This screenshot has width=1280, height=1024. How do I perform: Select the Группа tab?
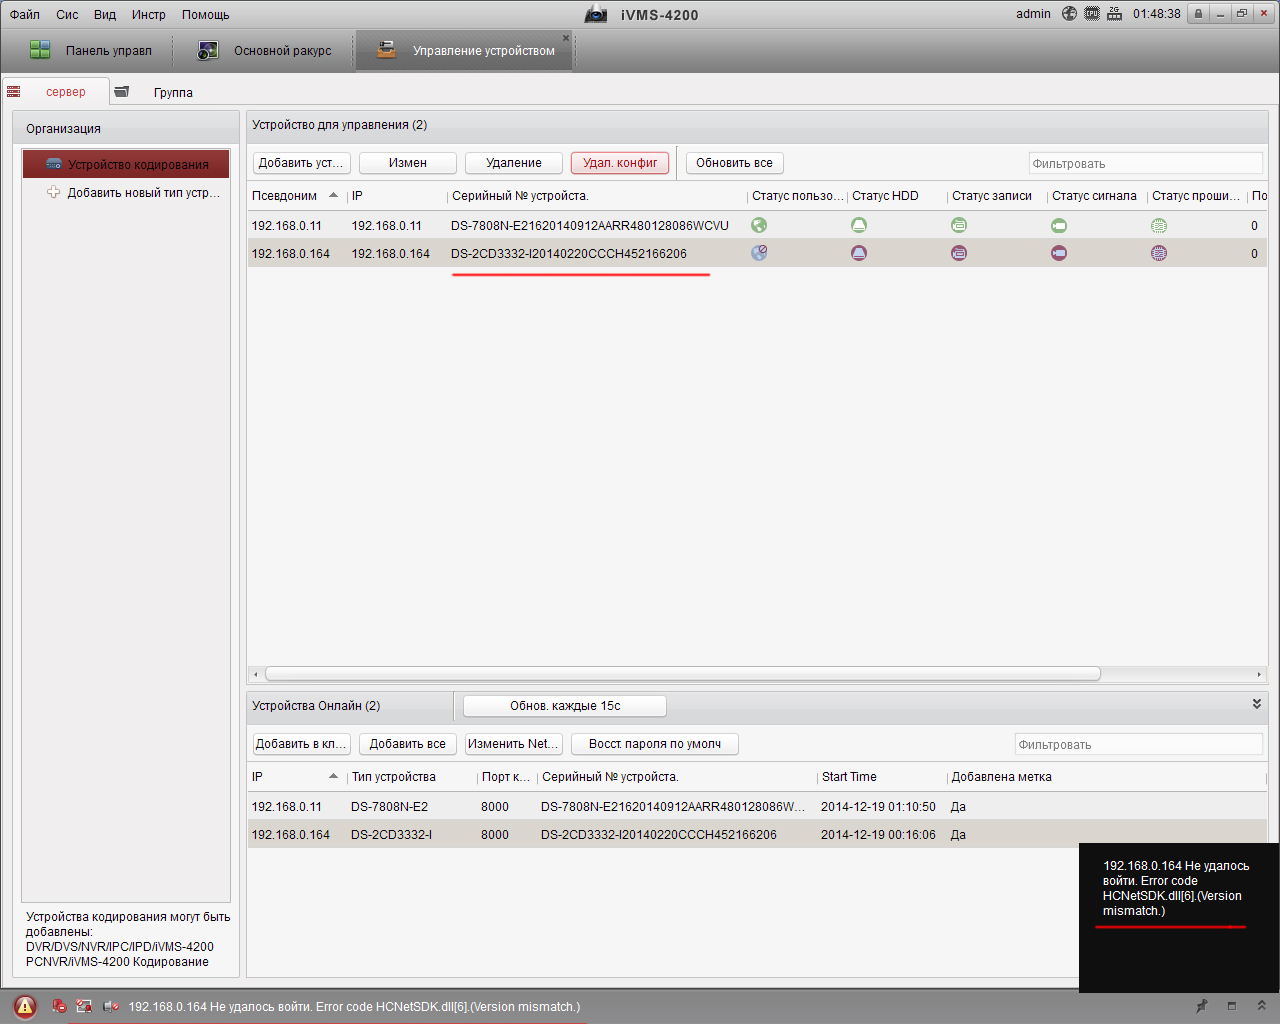coord(173,92)
